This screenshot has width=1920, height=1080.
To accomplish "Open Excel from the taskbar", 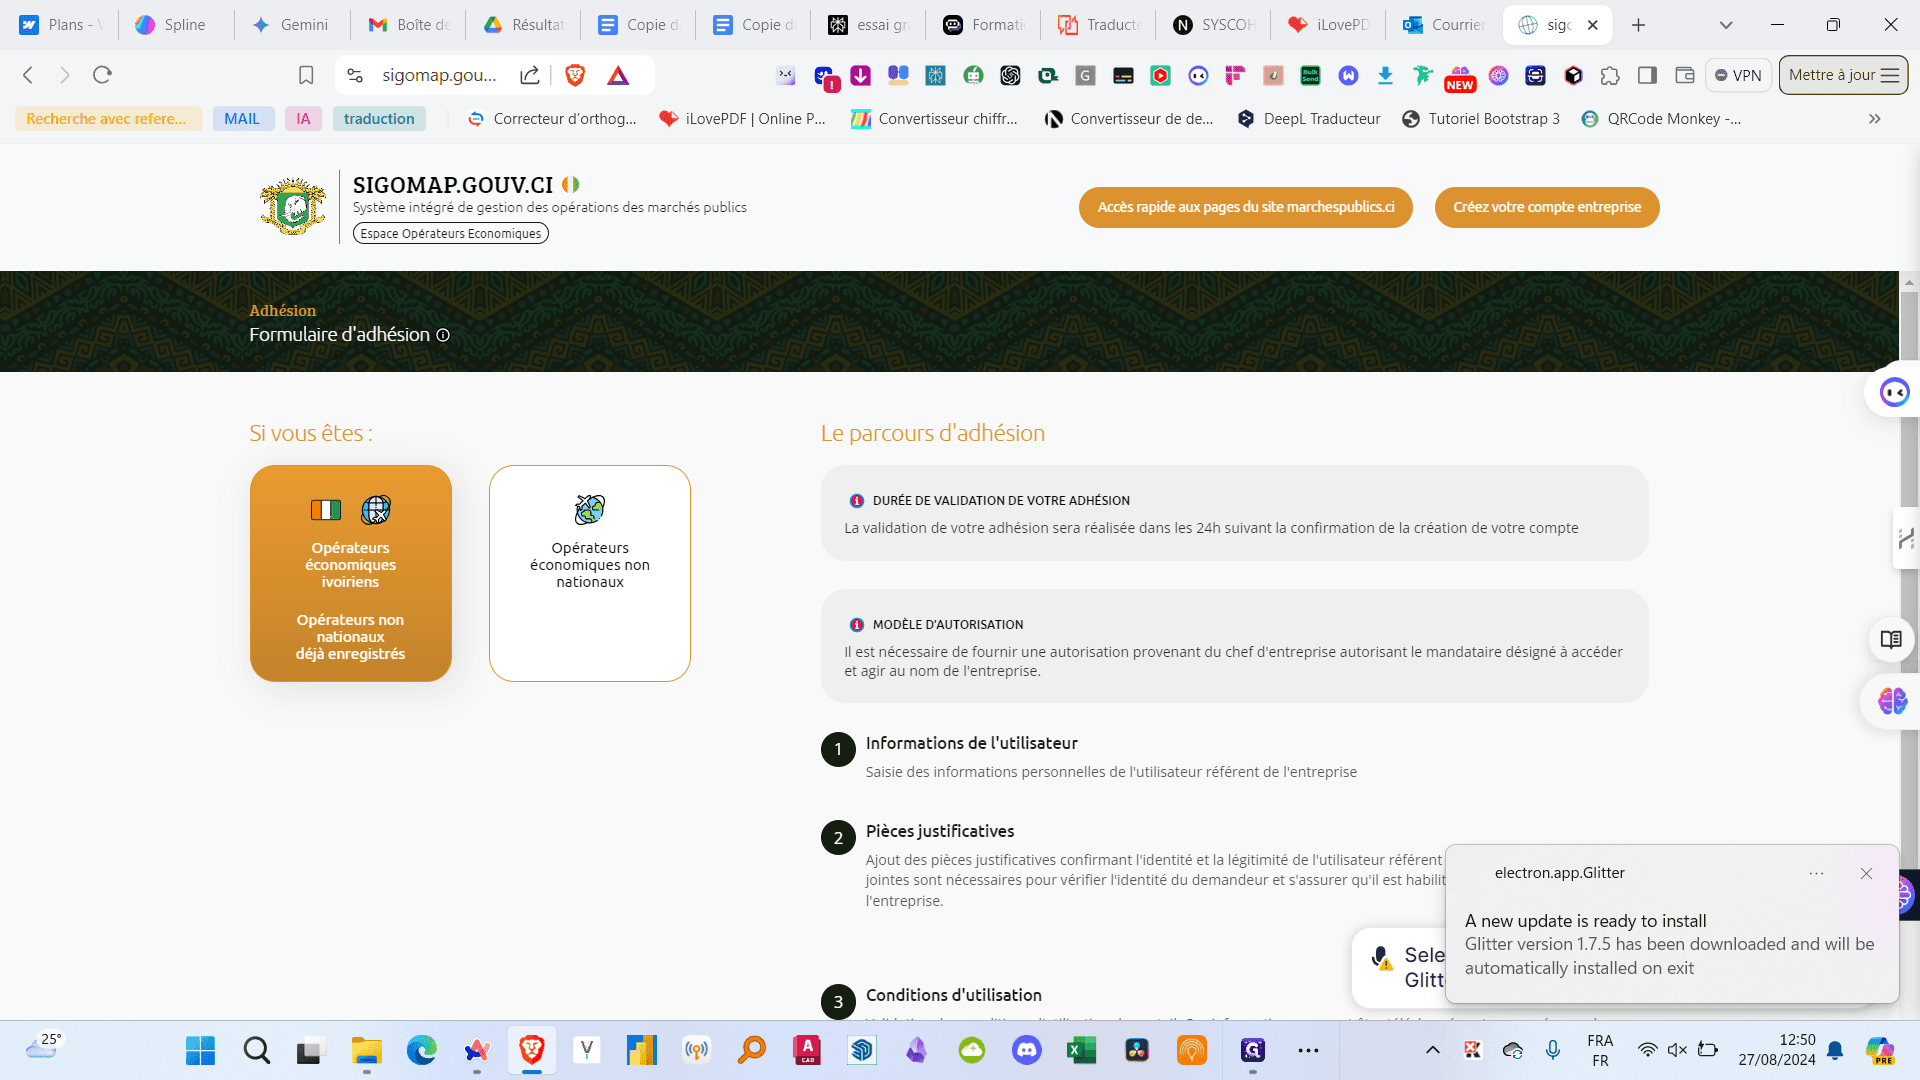I will coord(1081,1050).
